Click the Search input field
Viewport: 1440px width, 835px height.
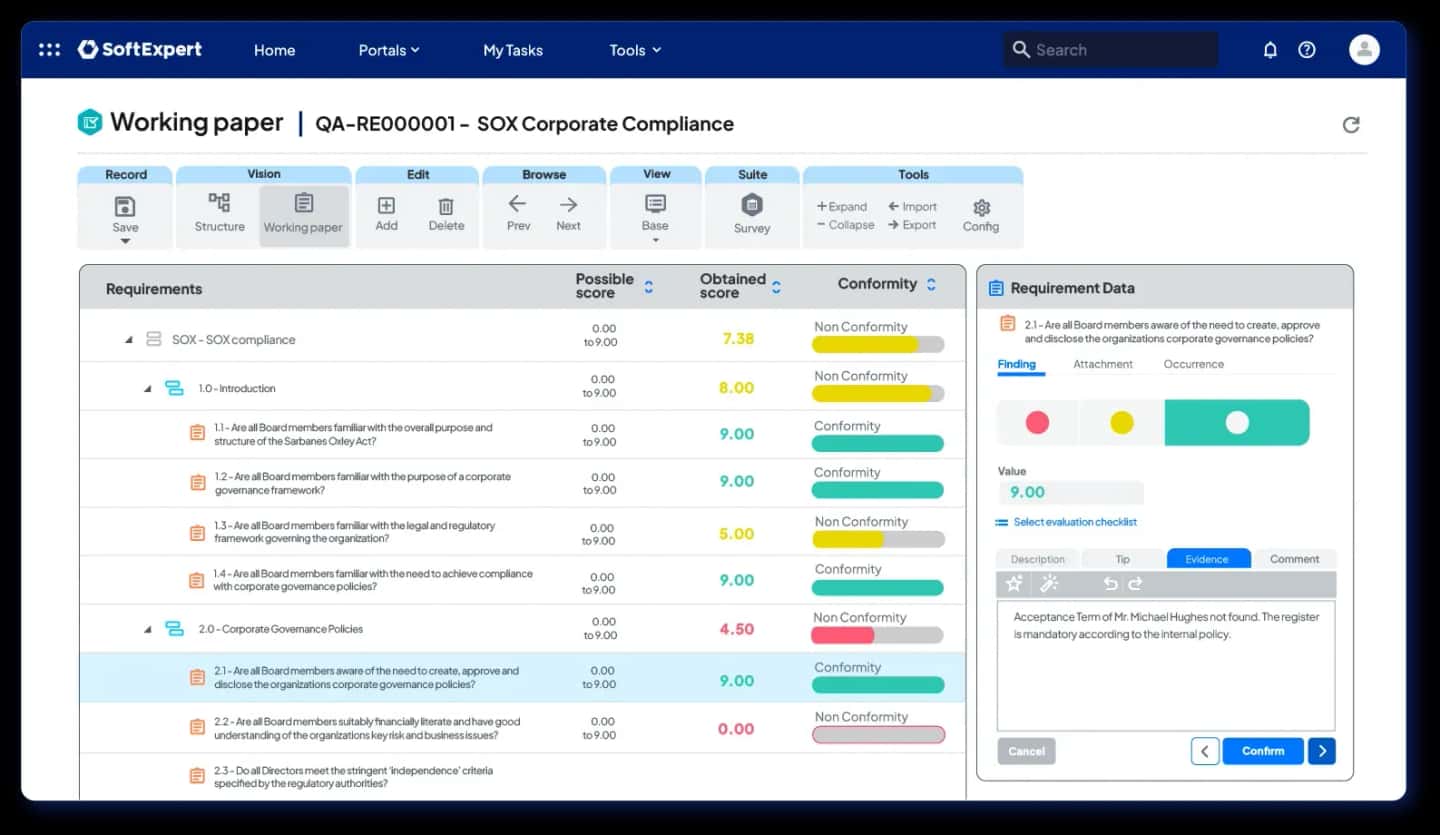(1110, 50)
